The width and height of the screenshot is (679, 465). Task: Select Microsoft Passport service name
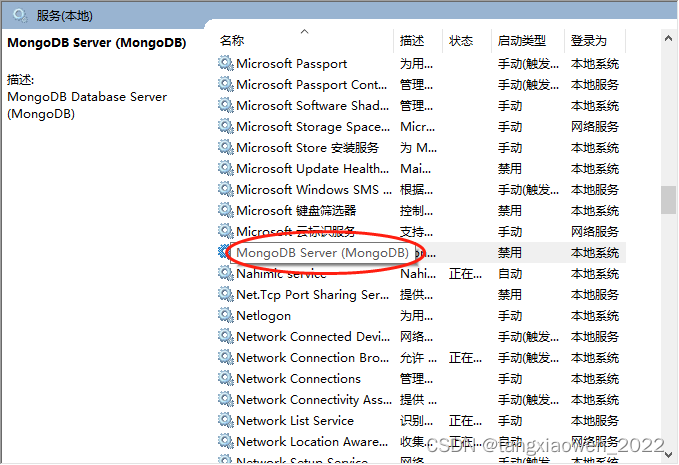291,64
